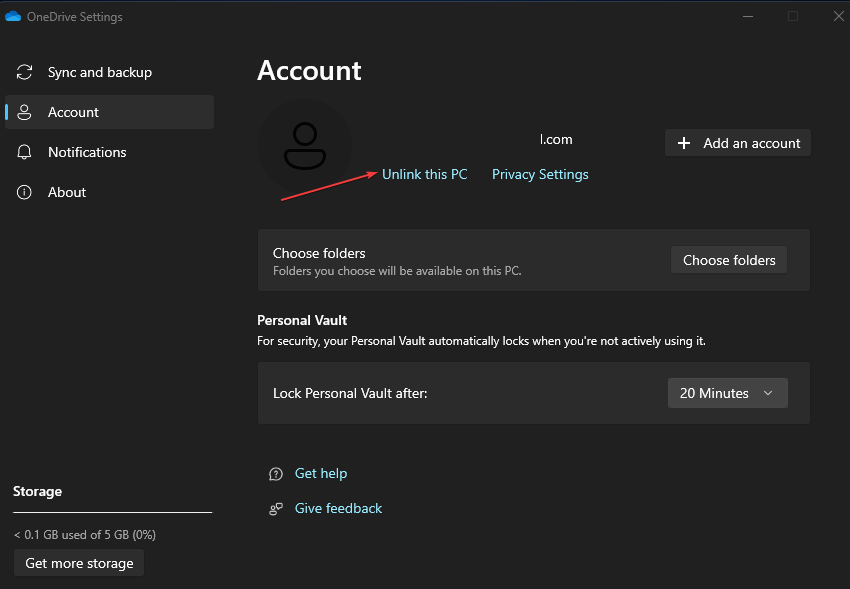Open the Give feedback link
This screenshot has height=589, width=850.
click(x=338, y=508)
